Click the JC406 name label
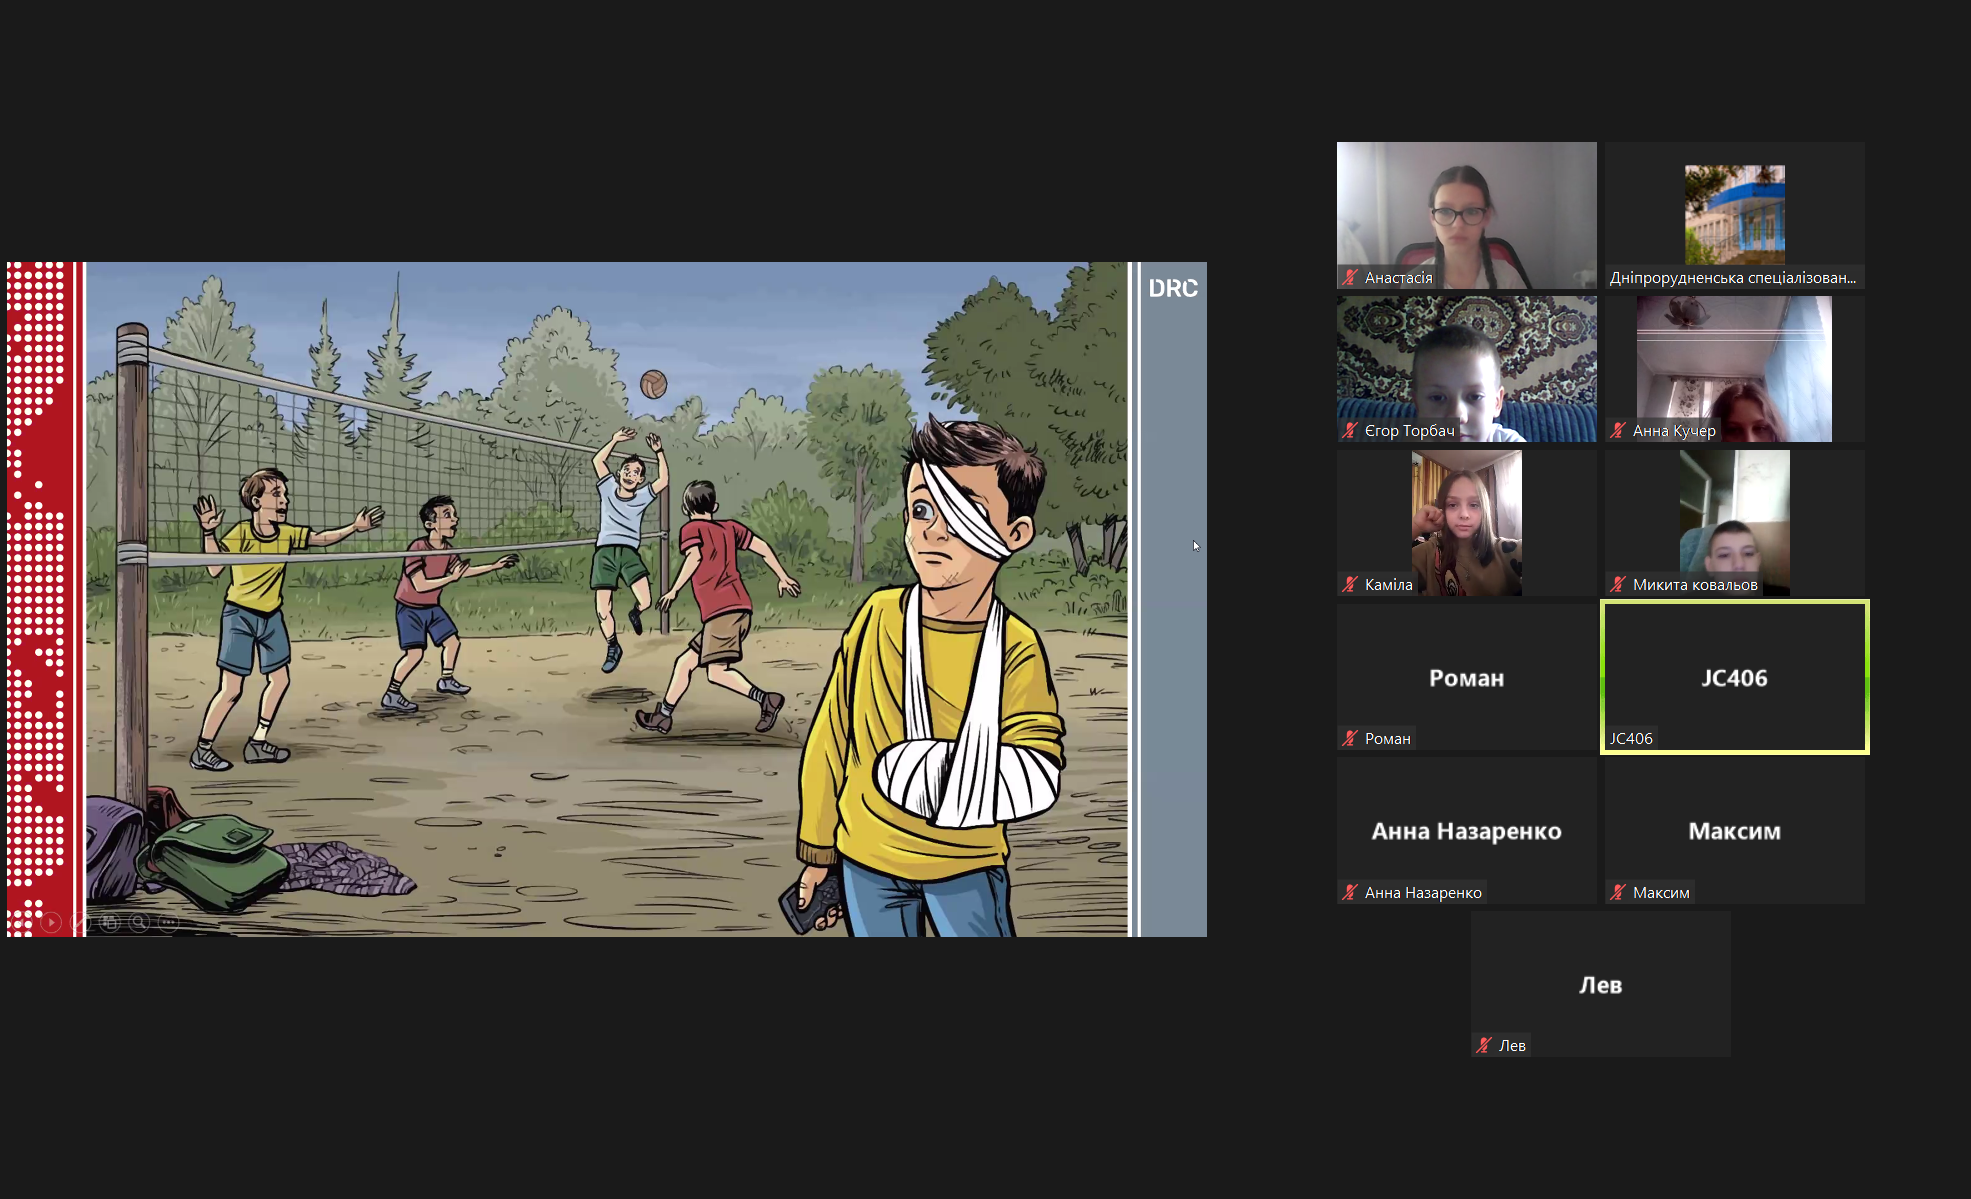Image resolution: width=1971 pixels, height=1199 pixels. pyautogui.click(x=1631, y=739)
